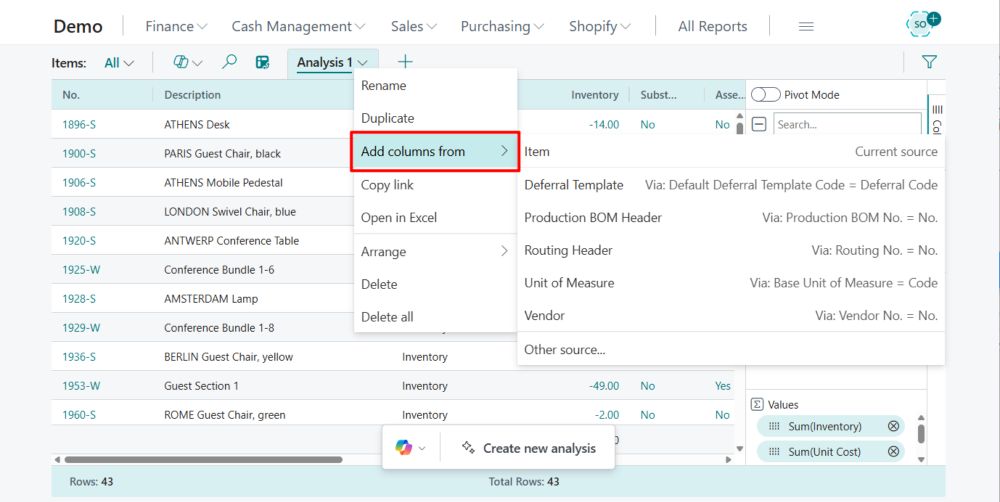Choose Item current source in submenu

pos(731,151)
